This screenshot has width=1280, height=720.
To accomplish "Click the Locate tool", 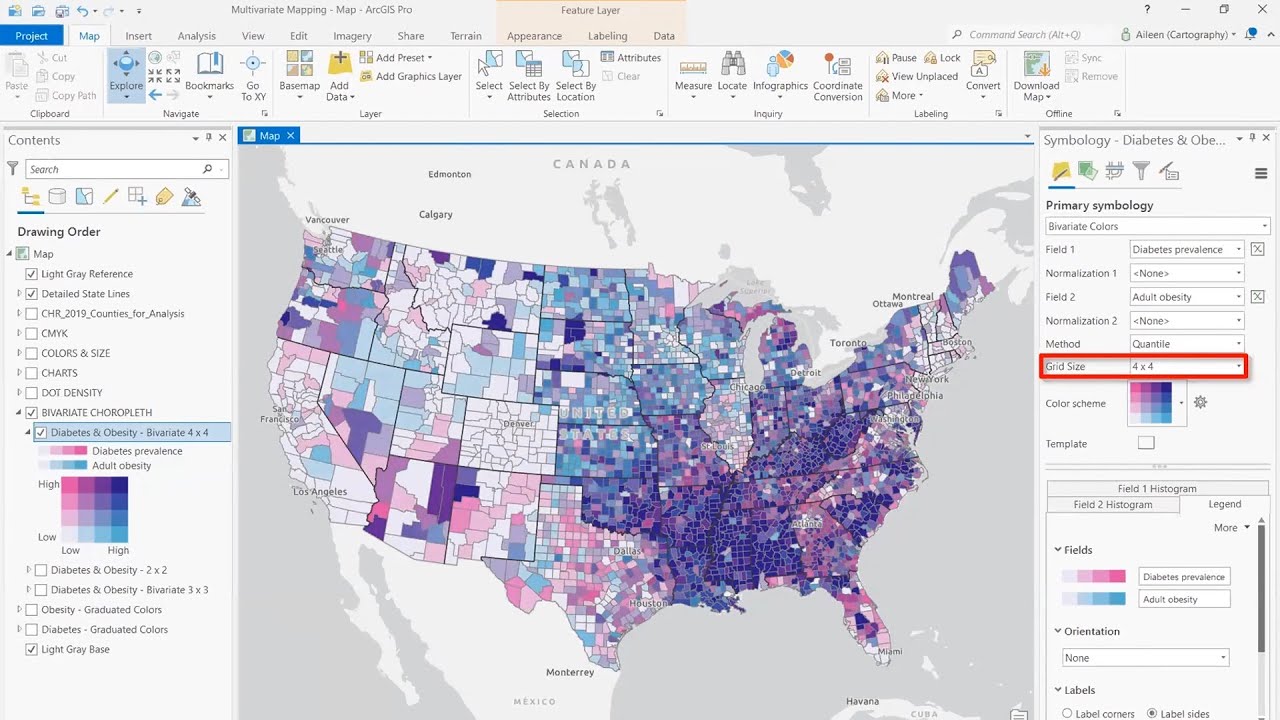I will pyautogui.click(x=732, y=75).
